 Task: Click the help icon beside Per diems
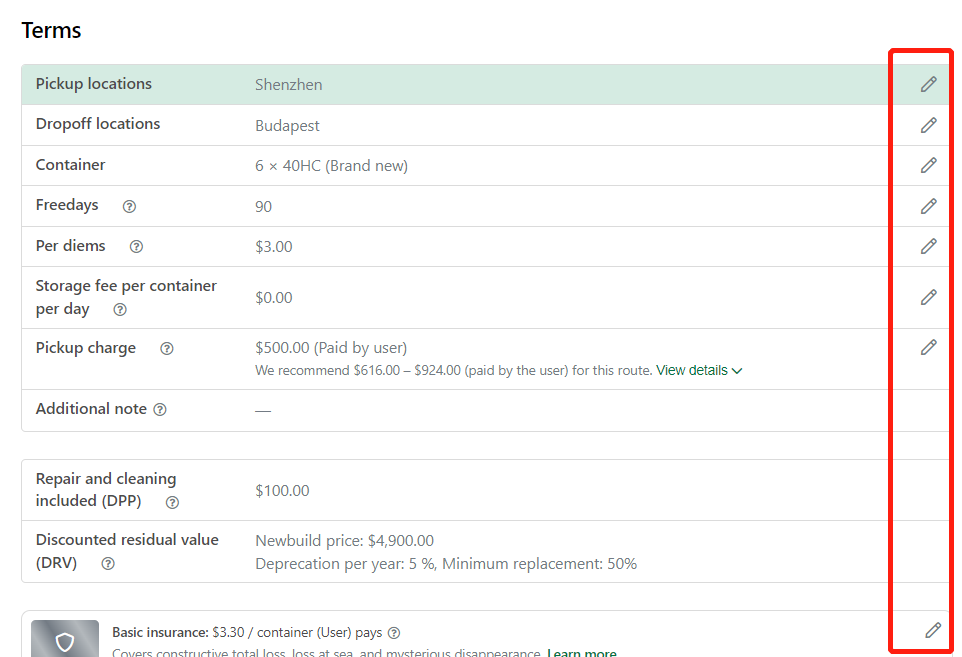pyautogui.click(x=137, y=246)
